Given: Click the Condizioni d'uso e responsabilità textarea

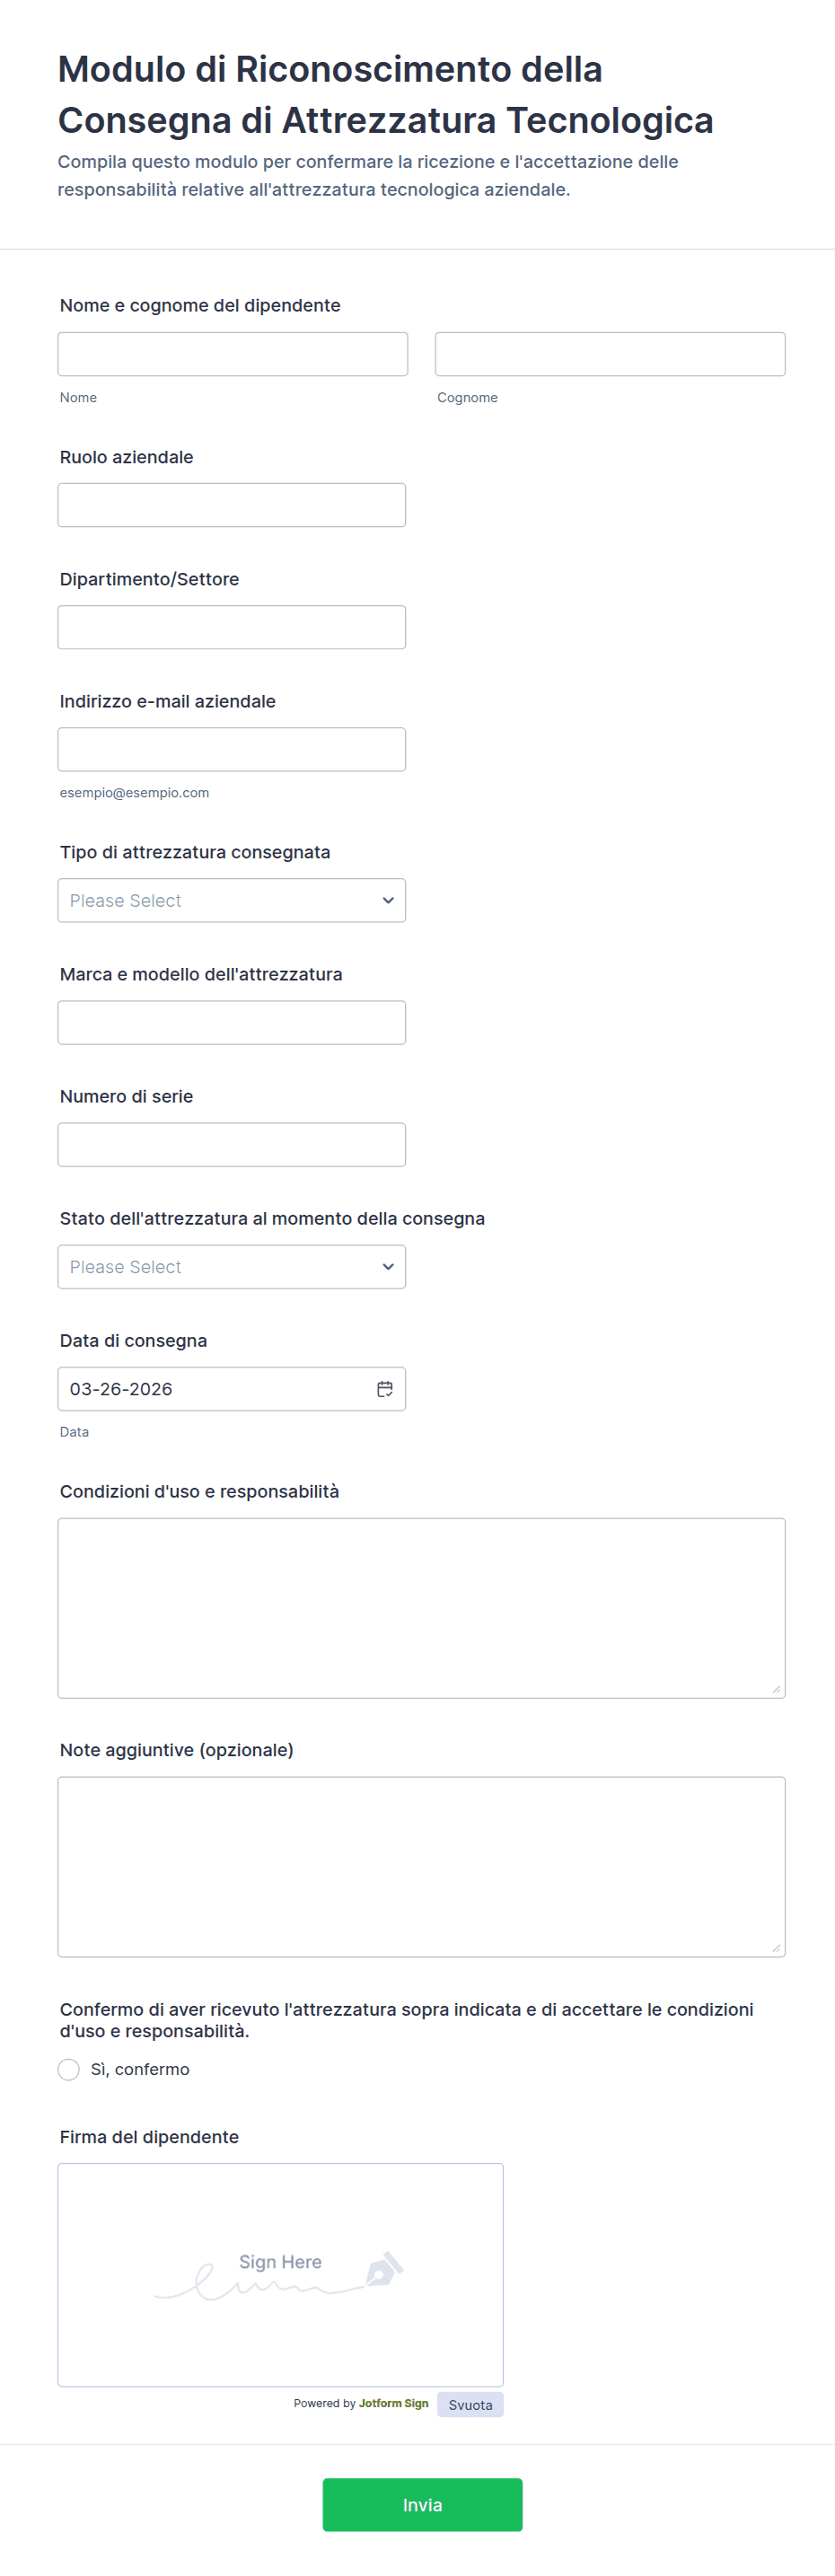Looking at the screenshot, I should coord(422,1608).
